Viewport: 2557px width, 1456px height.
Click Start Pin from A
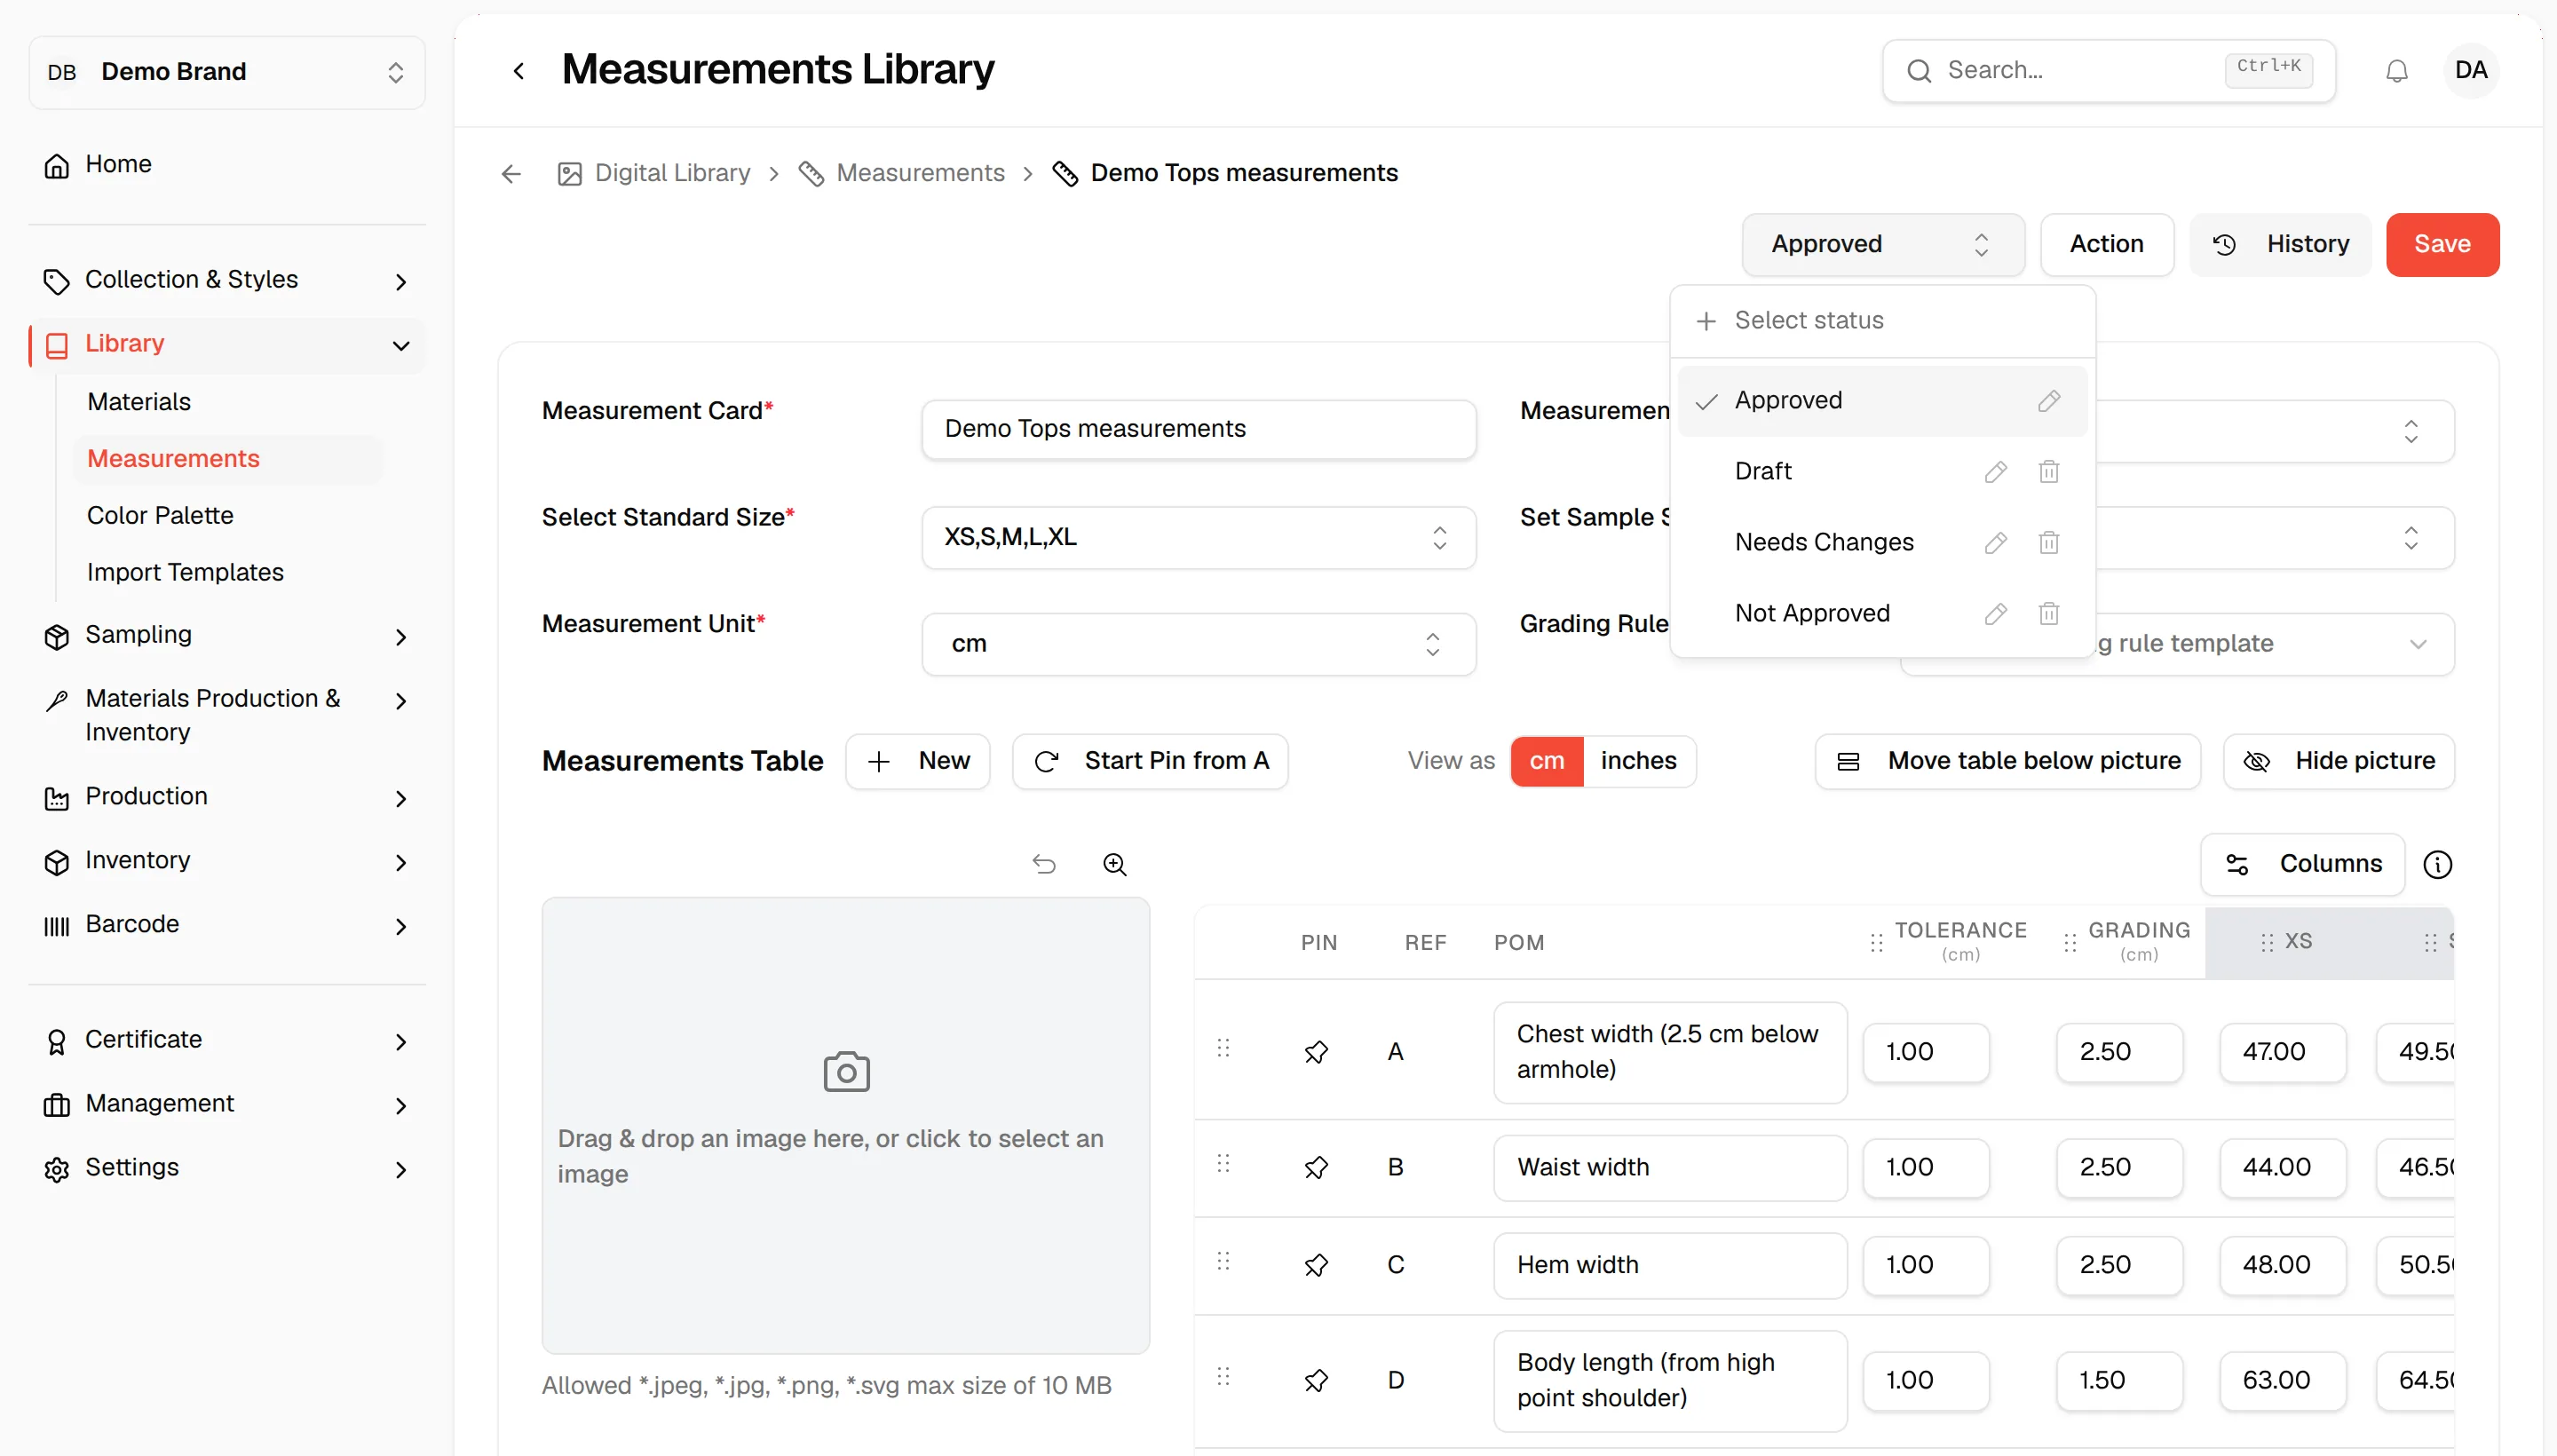[x=1149, y=761]
